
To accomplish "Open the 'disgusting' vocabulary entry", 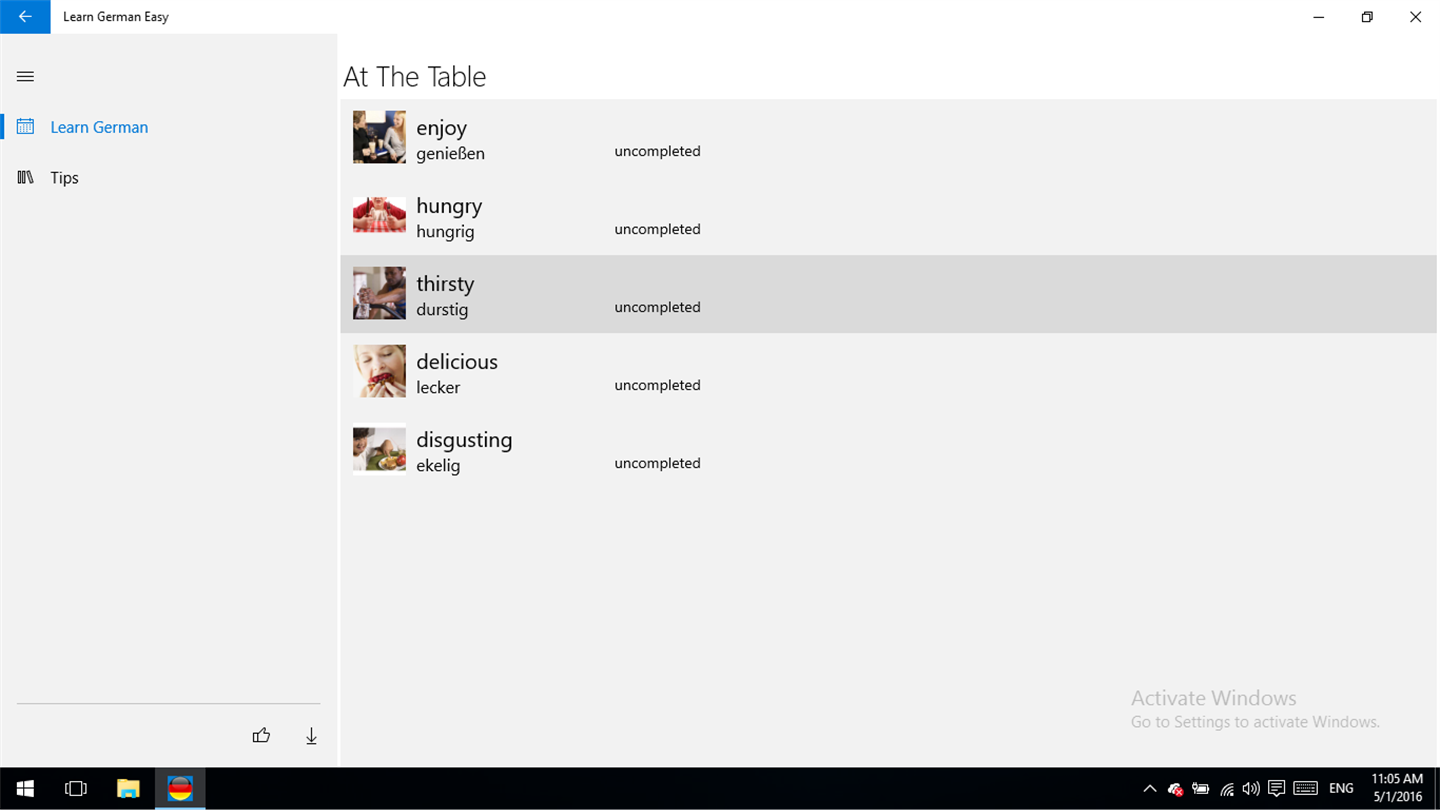I will pyautogui.click(x=464, y=450).
